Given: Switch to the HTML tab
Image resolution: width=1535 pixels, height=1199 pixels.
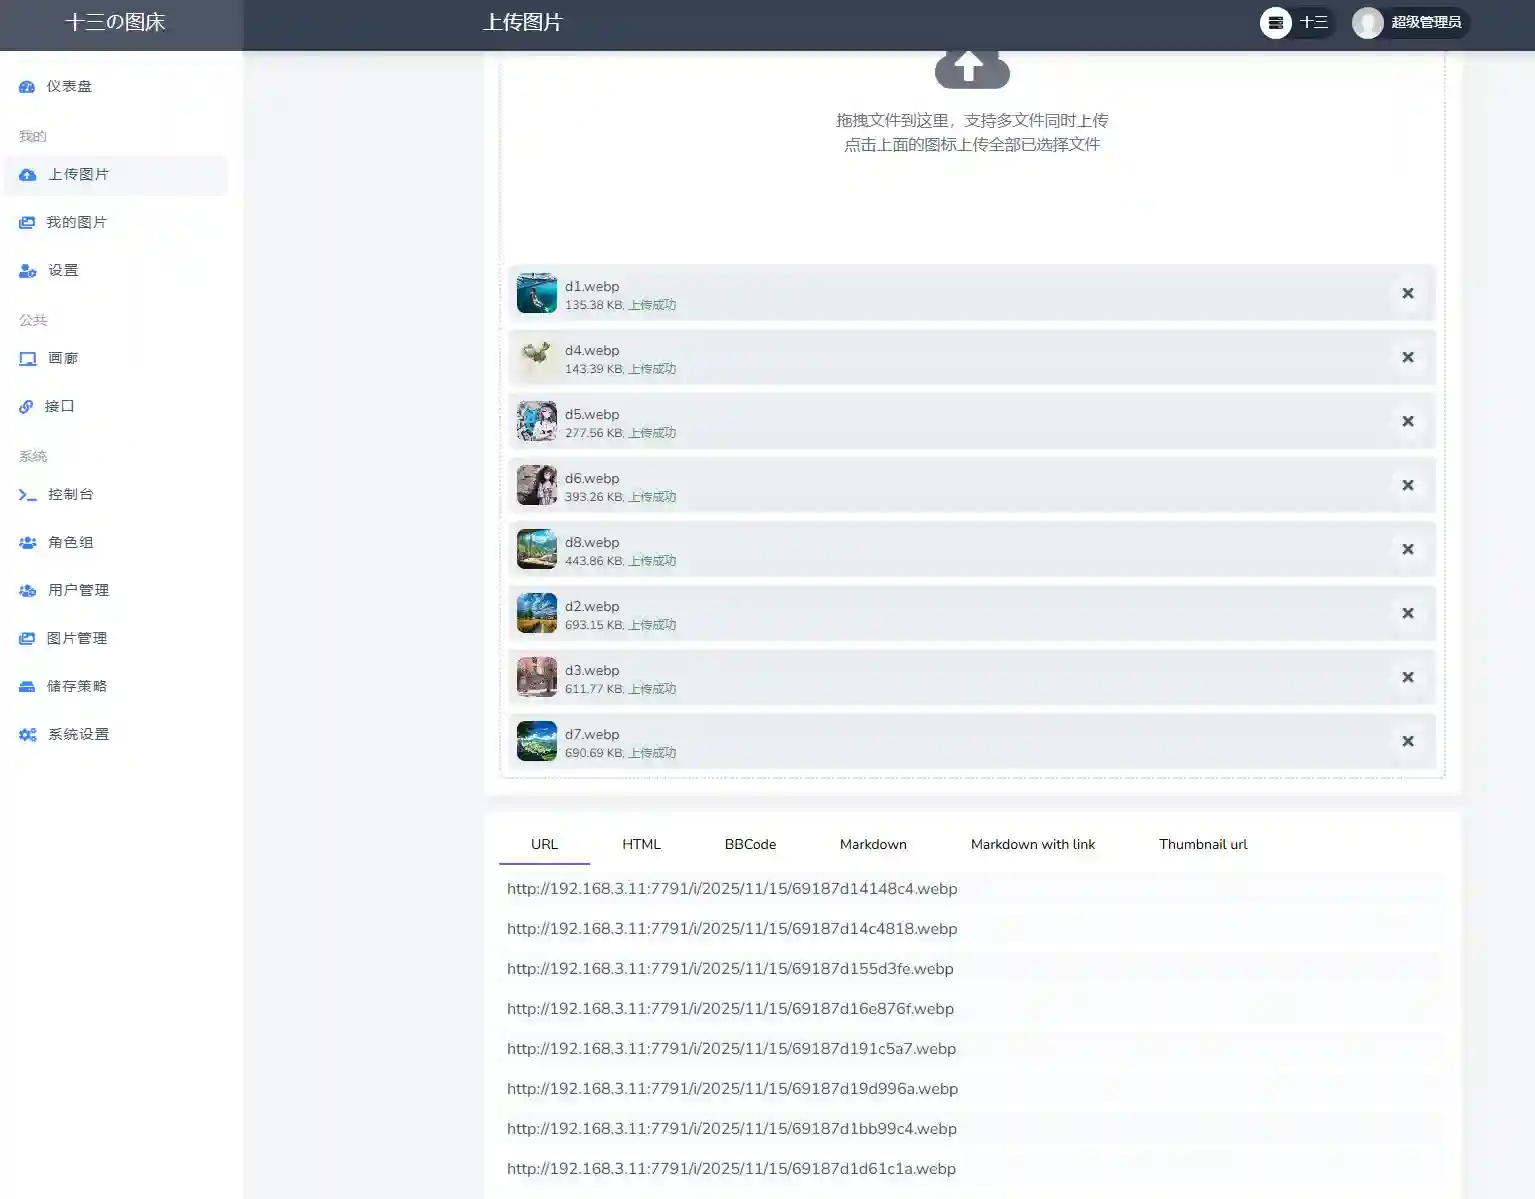Looking at the screenshot, I should [641, 844].
